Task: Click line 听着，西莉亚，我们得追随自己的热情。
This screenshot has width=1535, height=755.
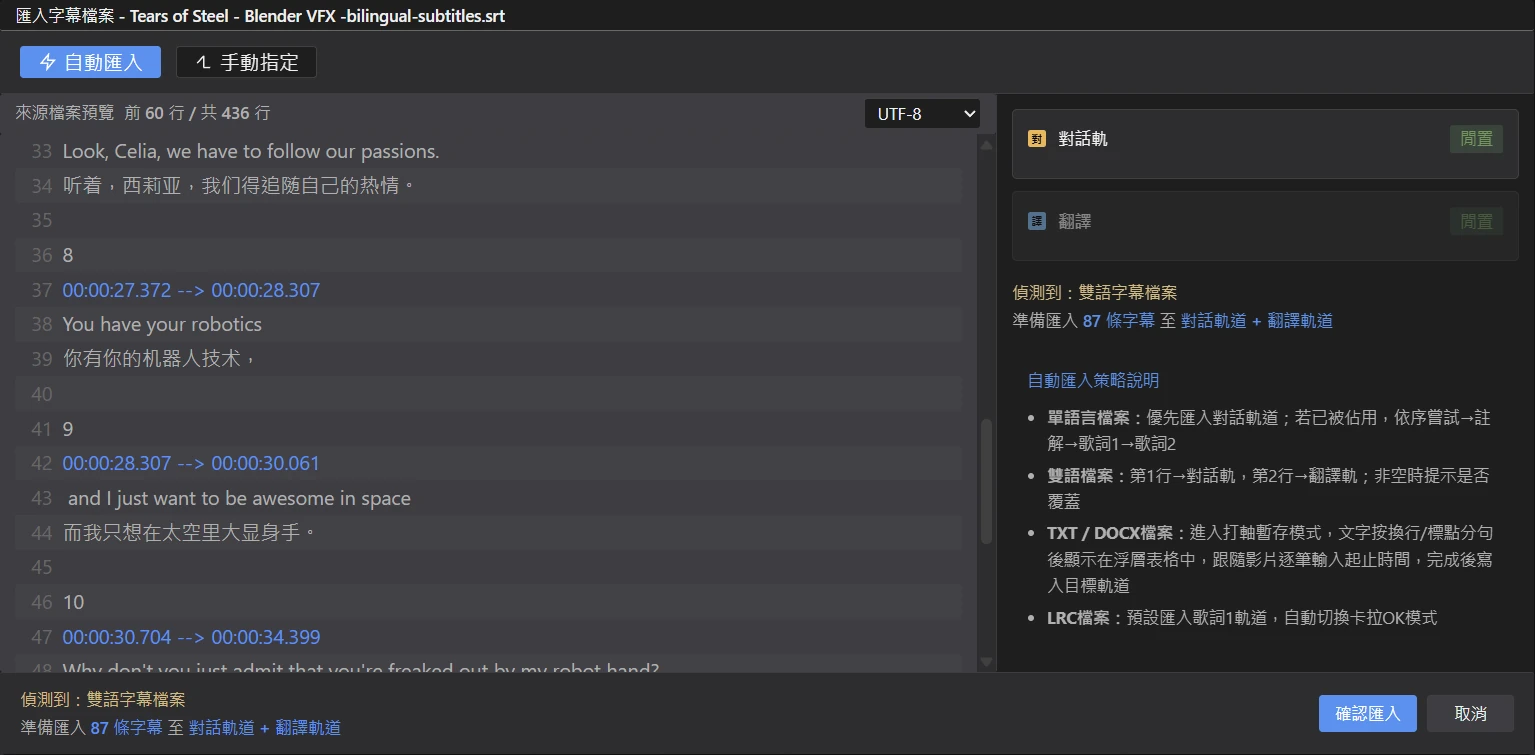Action: (x=239, y=186)
